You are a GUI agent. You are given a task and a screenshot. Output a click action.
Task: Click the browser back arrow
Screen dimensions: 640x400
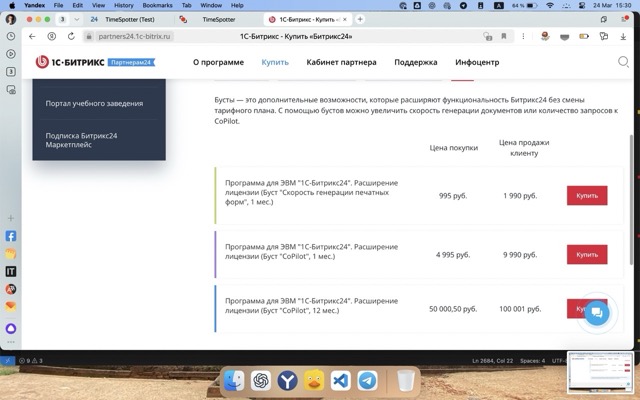[34, 36]
